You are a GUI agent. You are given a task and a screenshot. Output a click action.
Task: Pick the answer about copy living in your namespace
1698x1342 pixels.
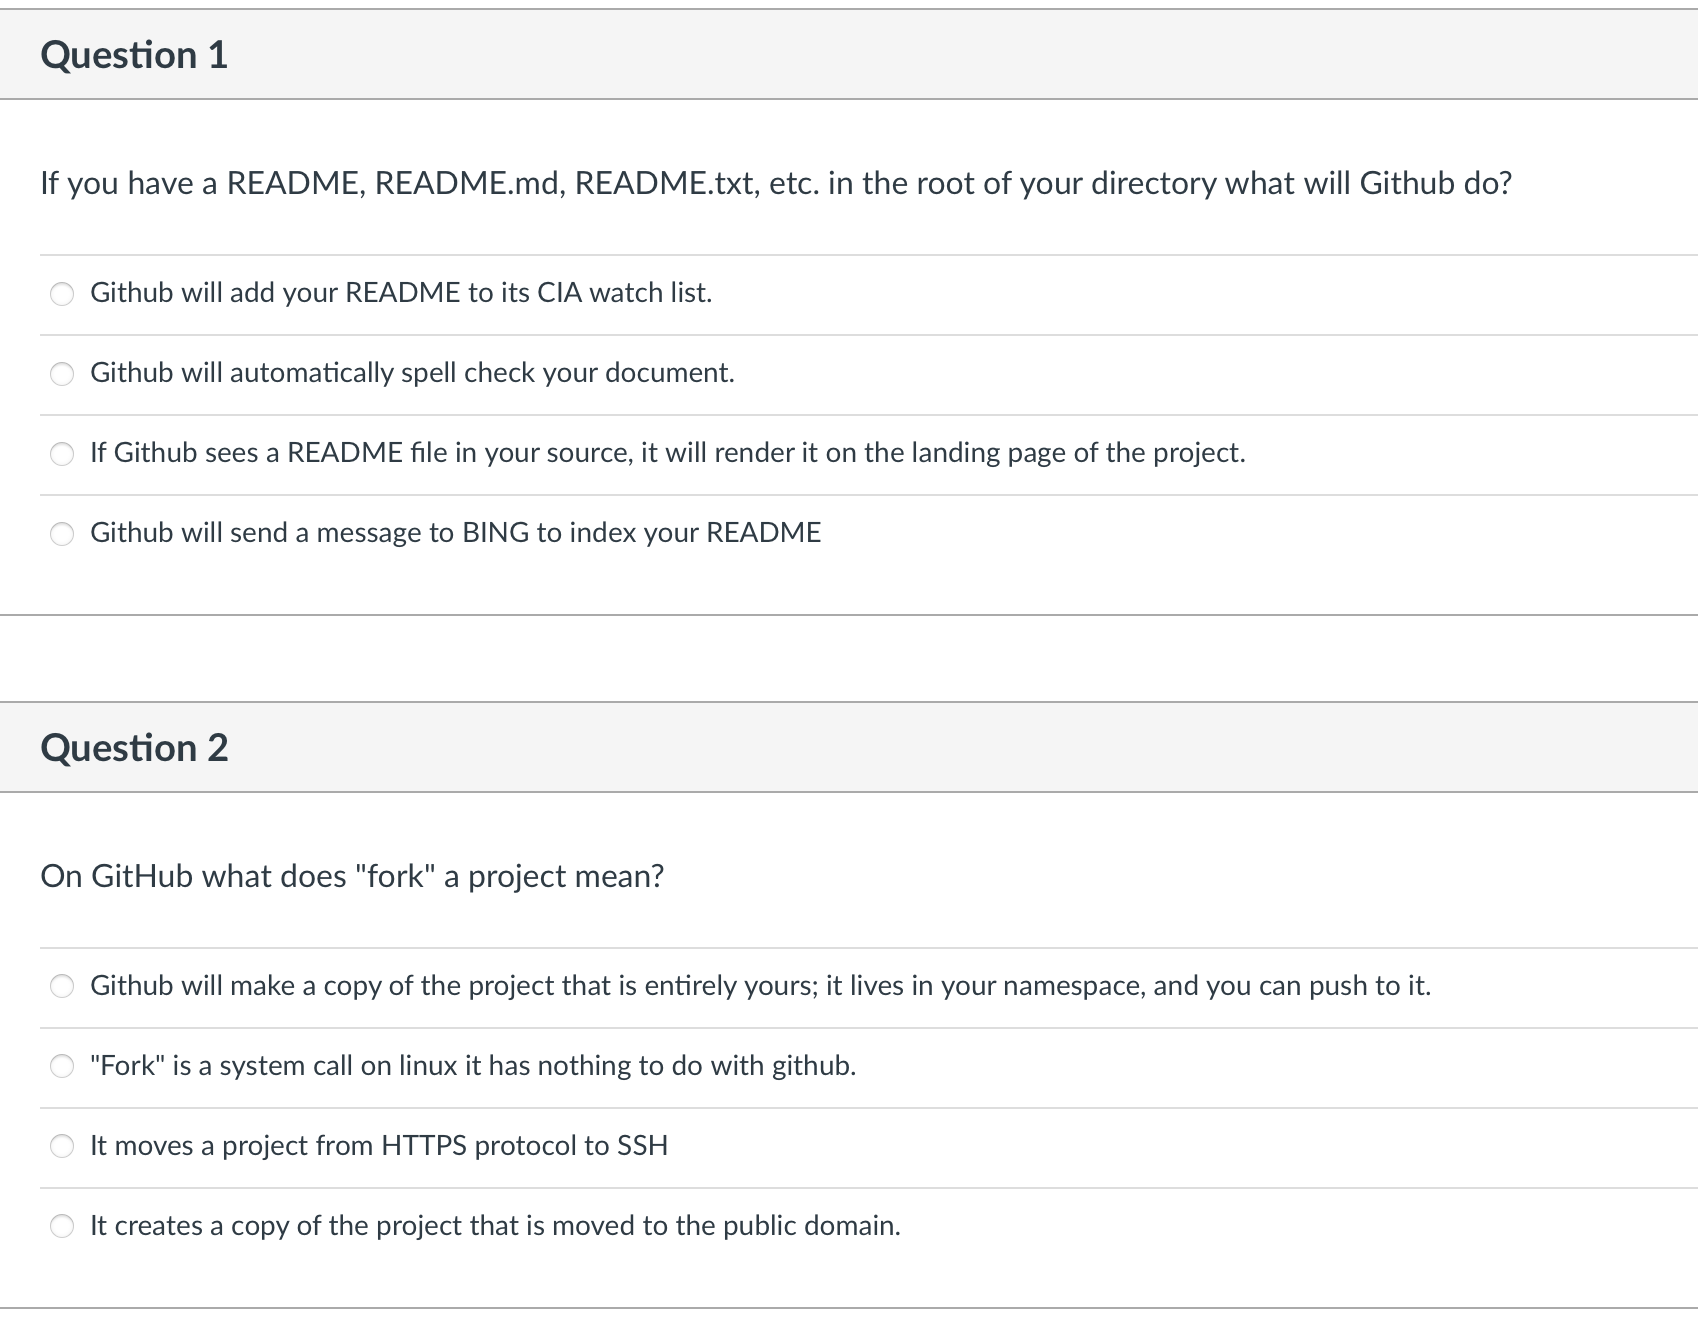(x=62, y=986)
